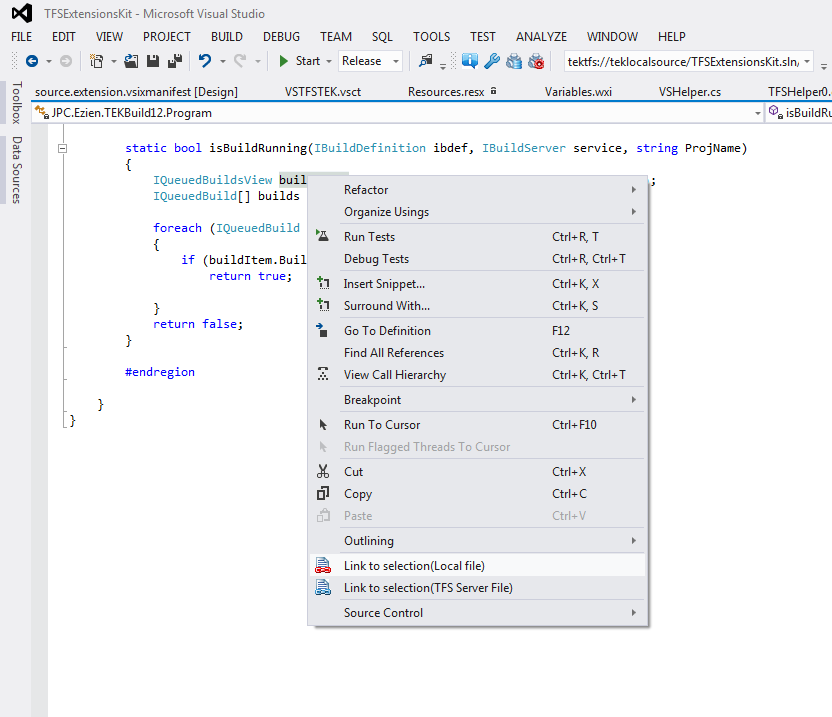Click the Navigate Backward arrow icon
This screenshot has width=832, height=717.
coord(34,61)
